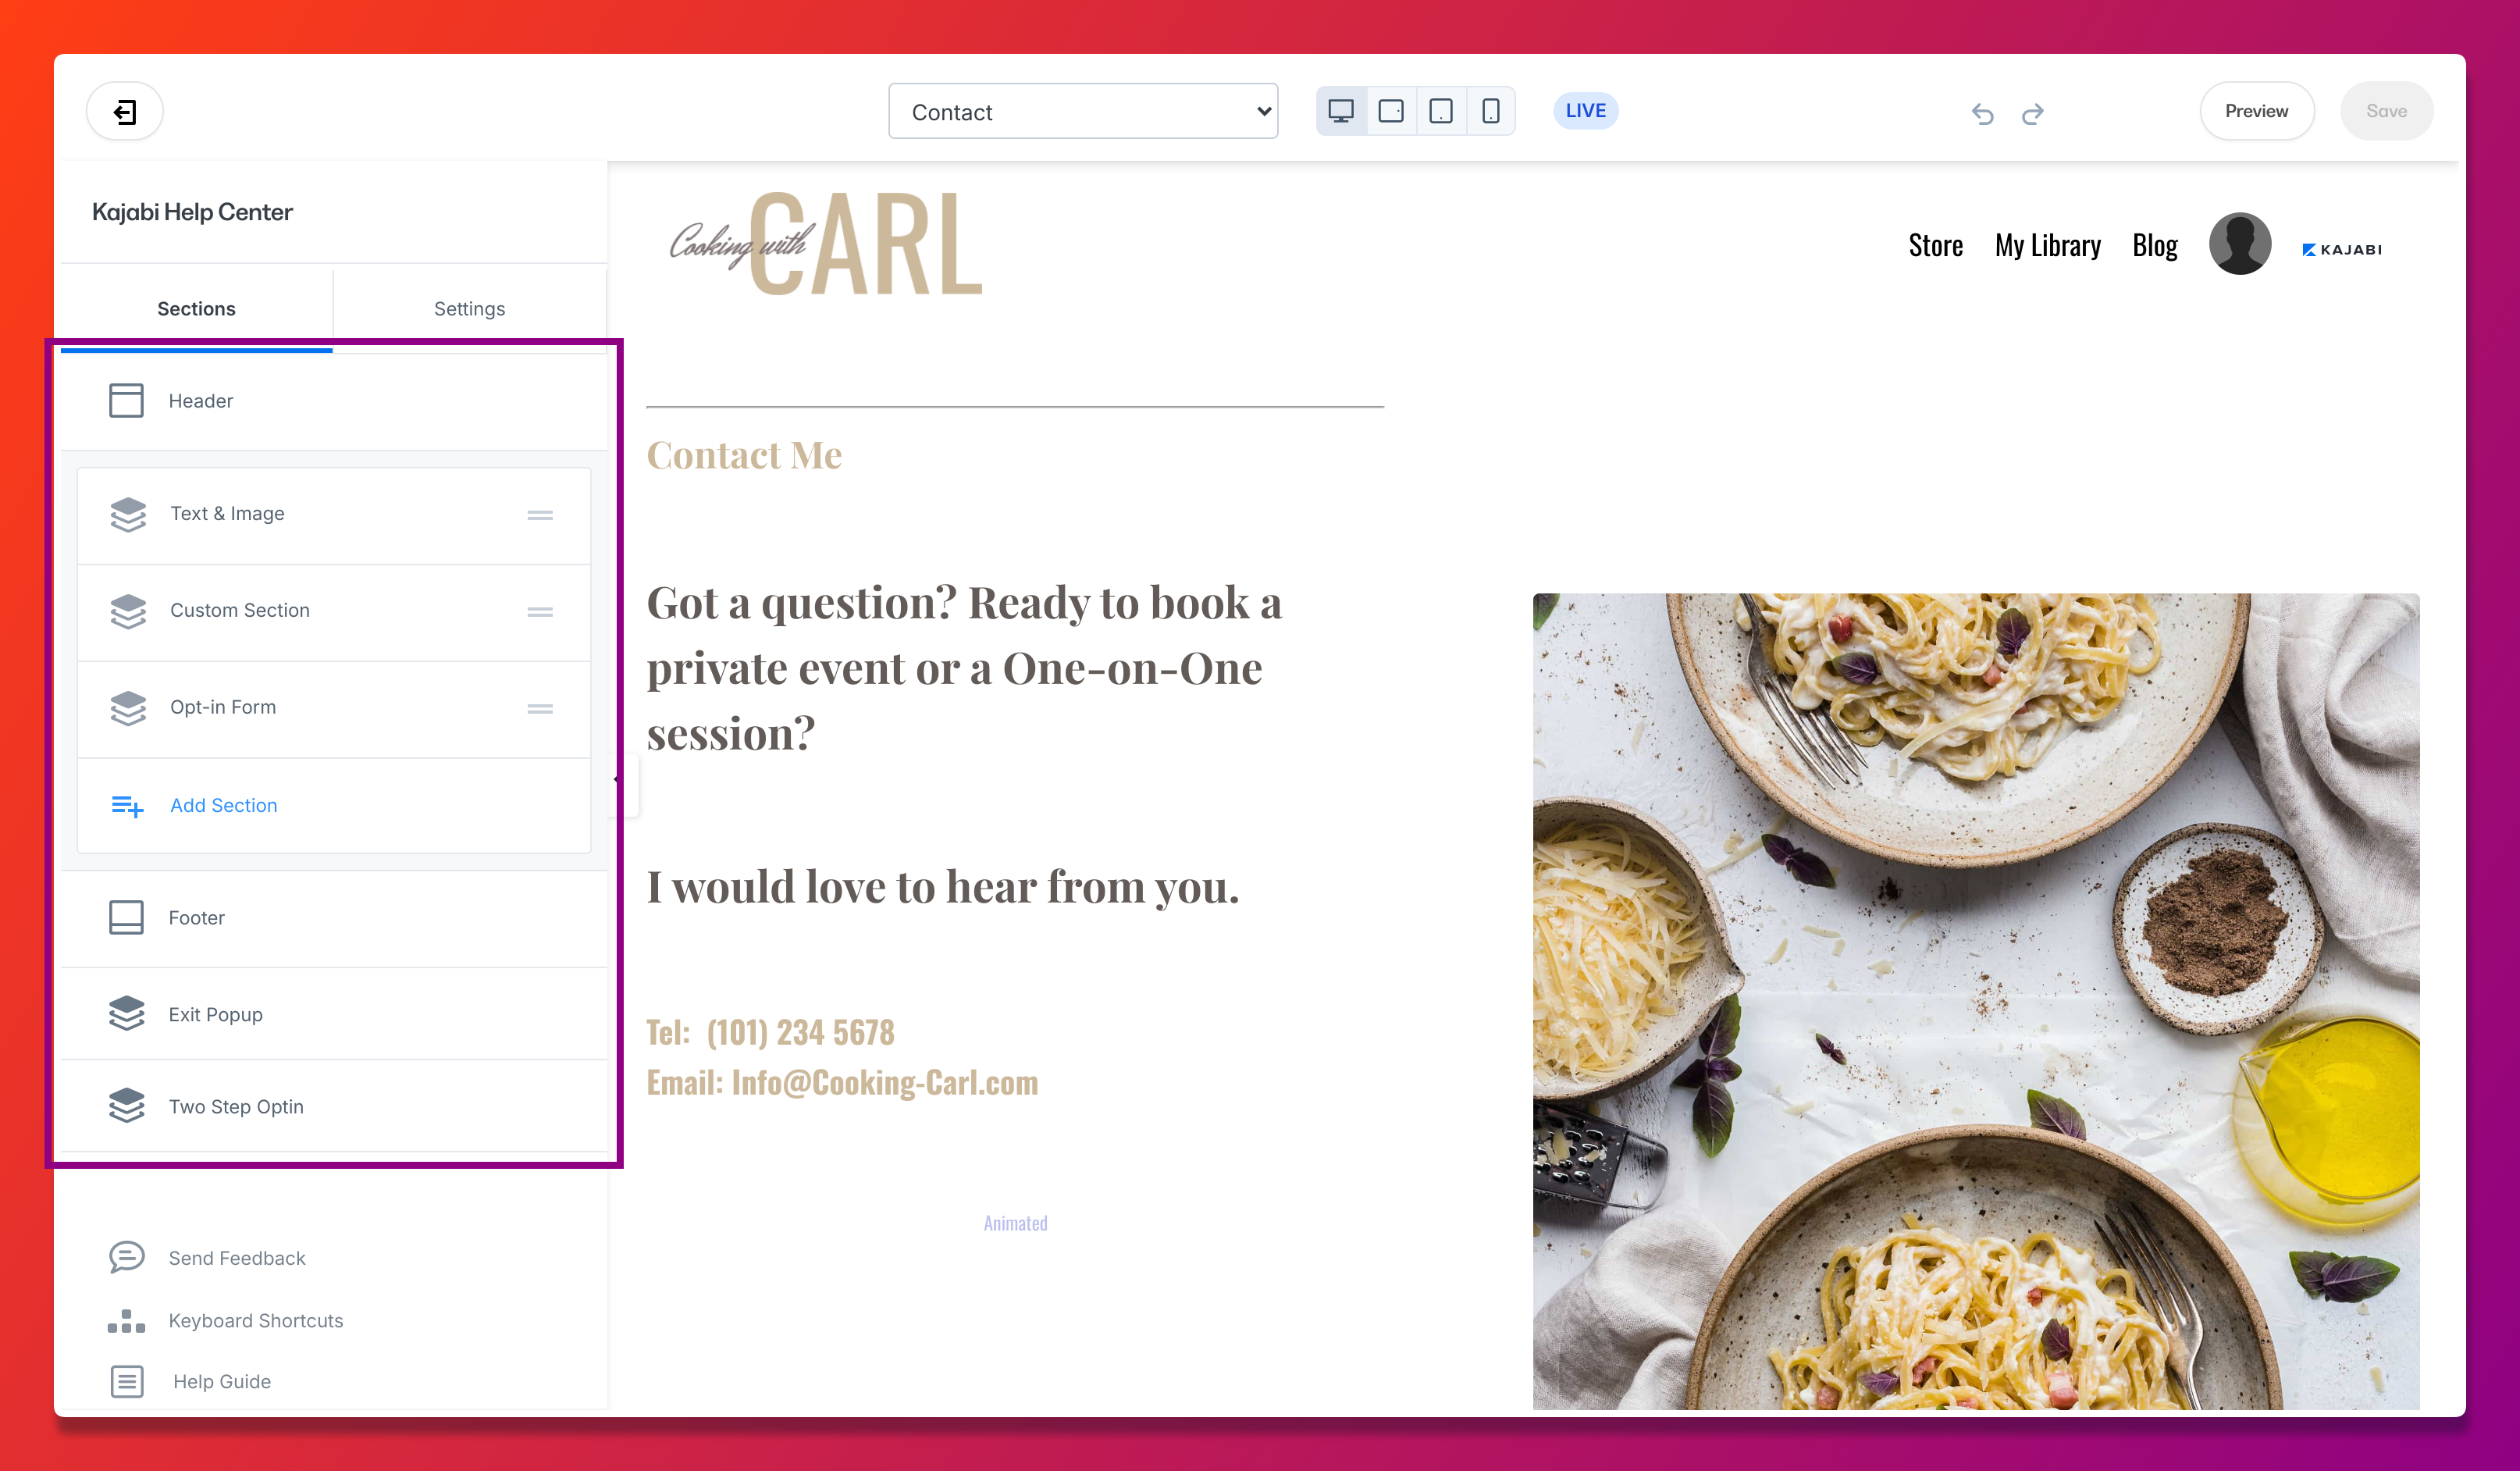Click the Email: Info@Cooking-Carl.com line
The height and width of the screenshot is (1471, 2520).
click(842, 1082)
